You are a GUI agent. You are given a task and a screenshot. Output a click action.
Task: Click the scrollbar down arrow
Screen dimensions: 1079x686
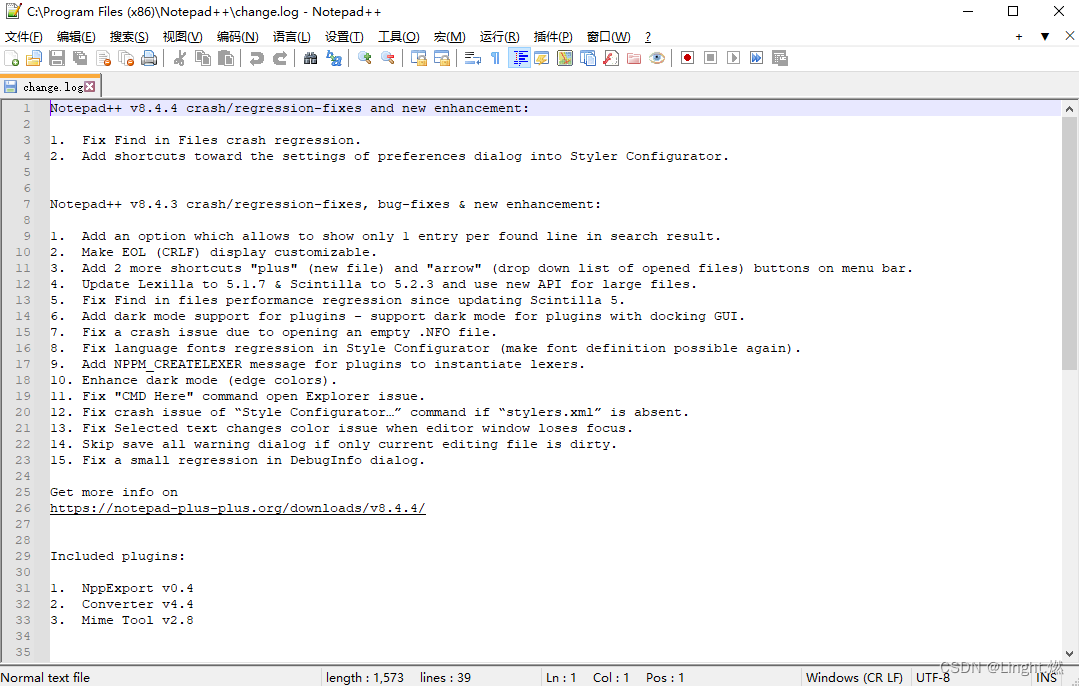click(x=1069, y=654)
